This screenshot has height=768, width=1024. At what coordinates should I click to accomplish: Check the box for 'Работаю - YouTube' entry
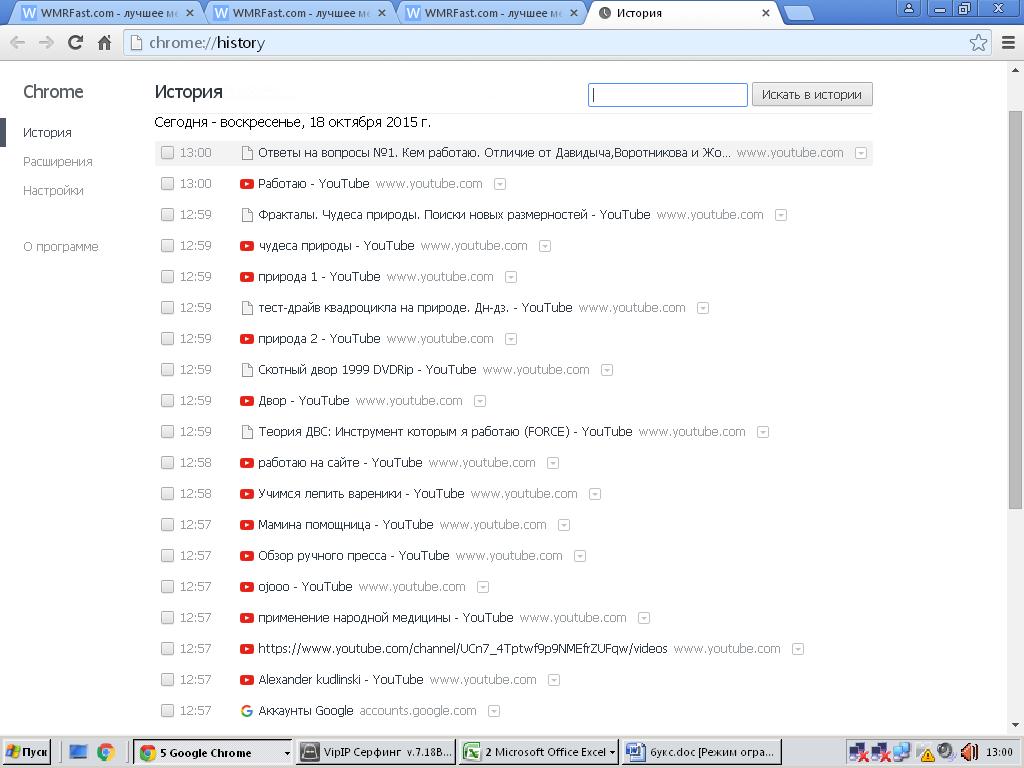[x=168, y=184]
